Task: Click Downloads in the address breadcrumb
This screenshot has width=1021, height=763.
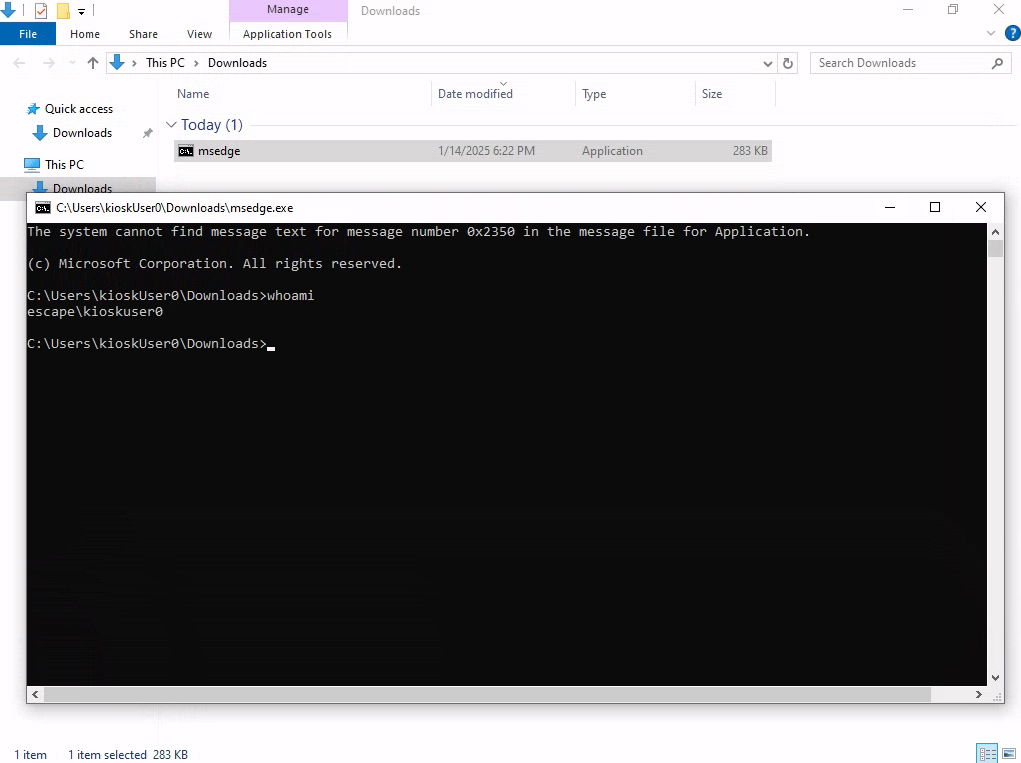Action: [x=237, y=62]
